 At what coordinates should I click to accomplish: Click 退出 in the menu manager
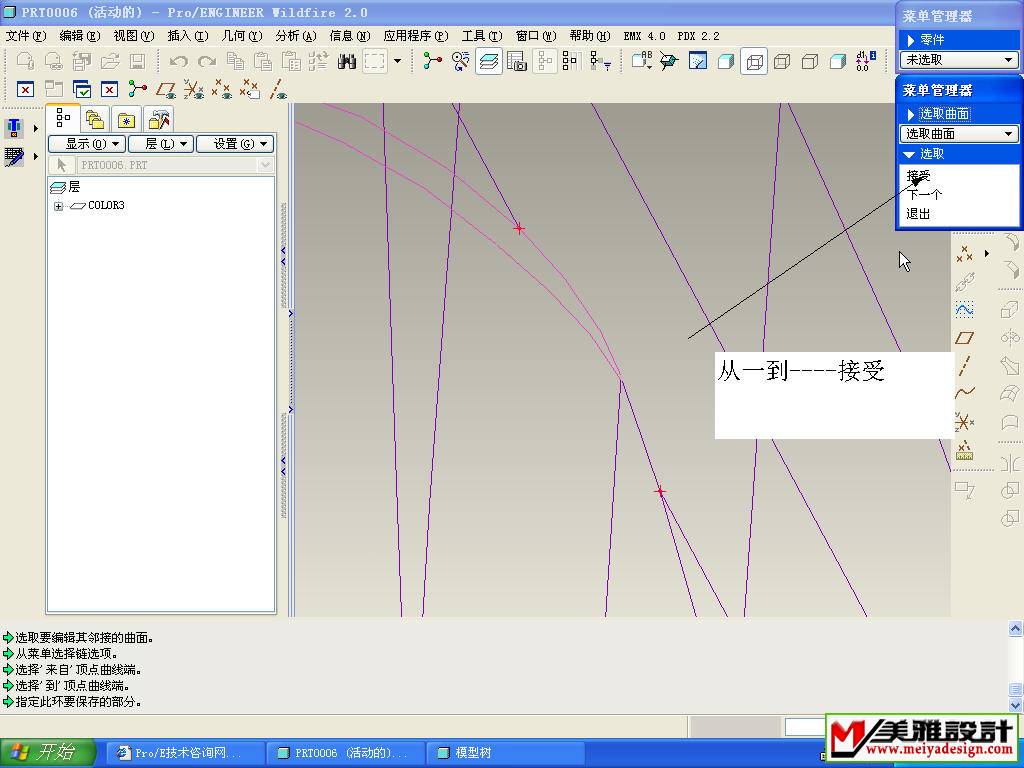pyautogui.click(x=918, y=214)
